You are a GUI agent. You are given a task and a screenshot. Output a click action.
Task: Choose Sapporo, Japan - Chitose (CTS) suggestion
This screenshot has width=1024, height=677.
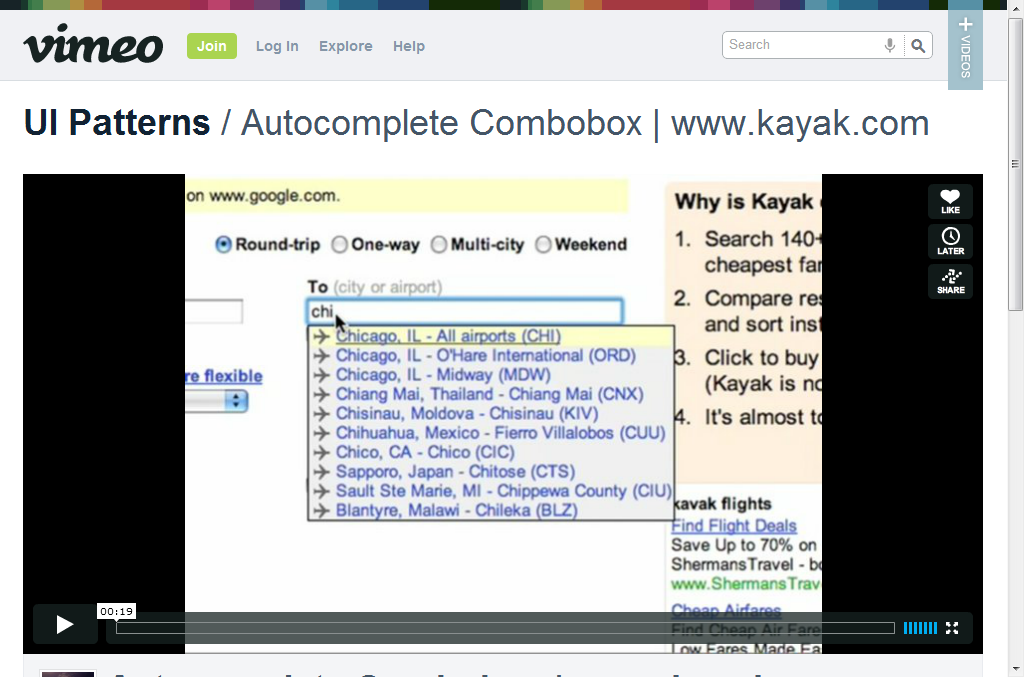490,471
